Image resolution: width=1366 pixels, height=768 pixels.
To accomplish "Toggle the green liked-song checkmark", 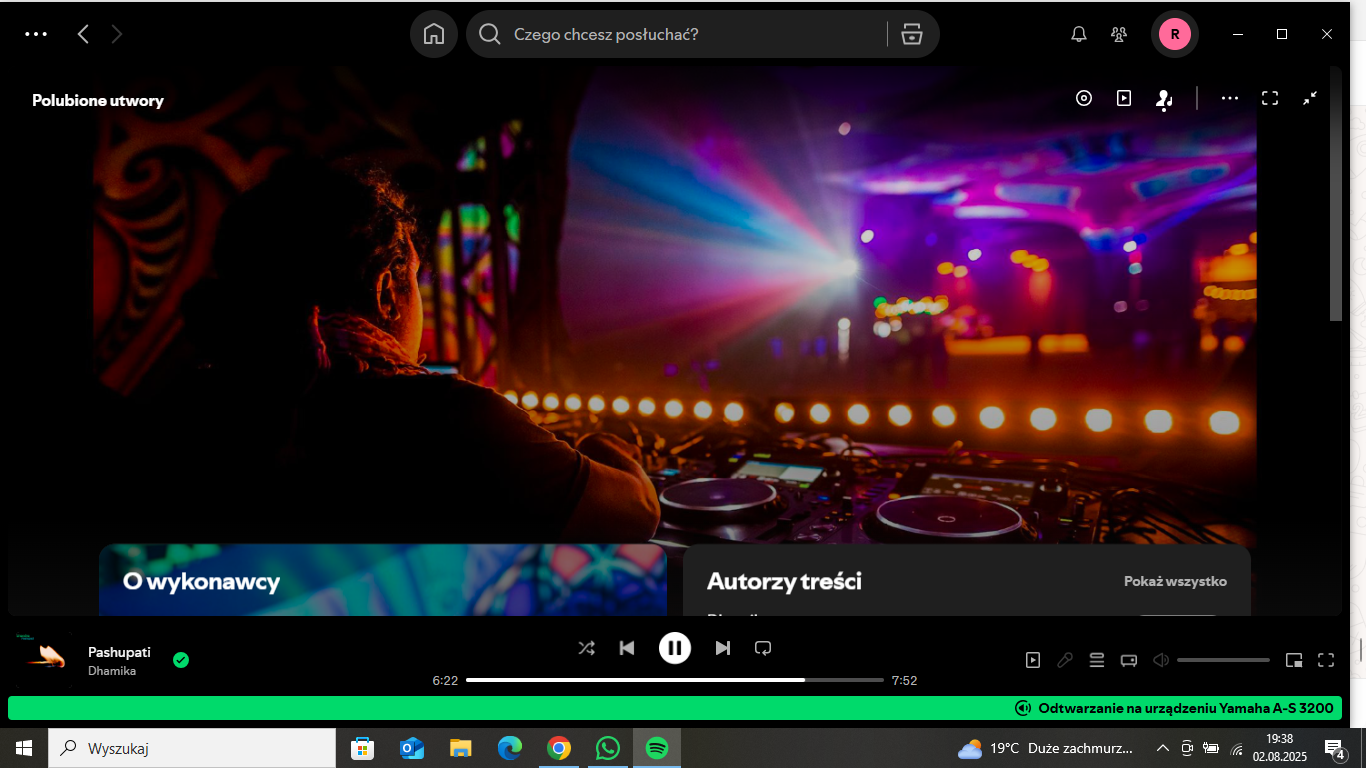I will pos(181,660).
